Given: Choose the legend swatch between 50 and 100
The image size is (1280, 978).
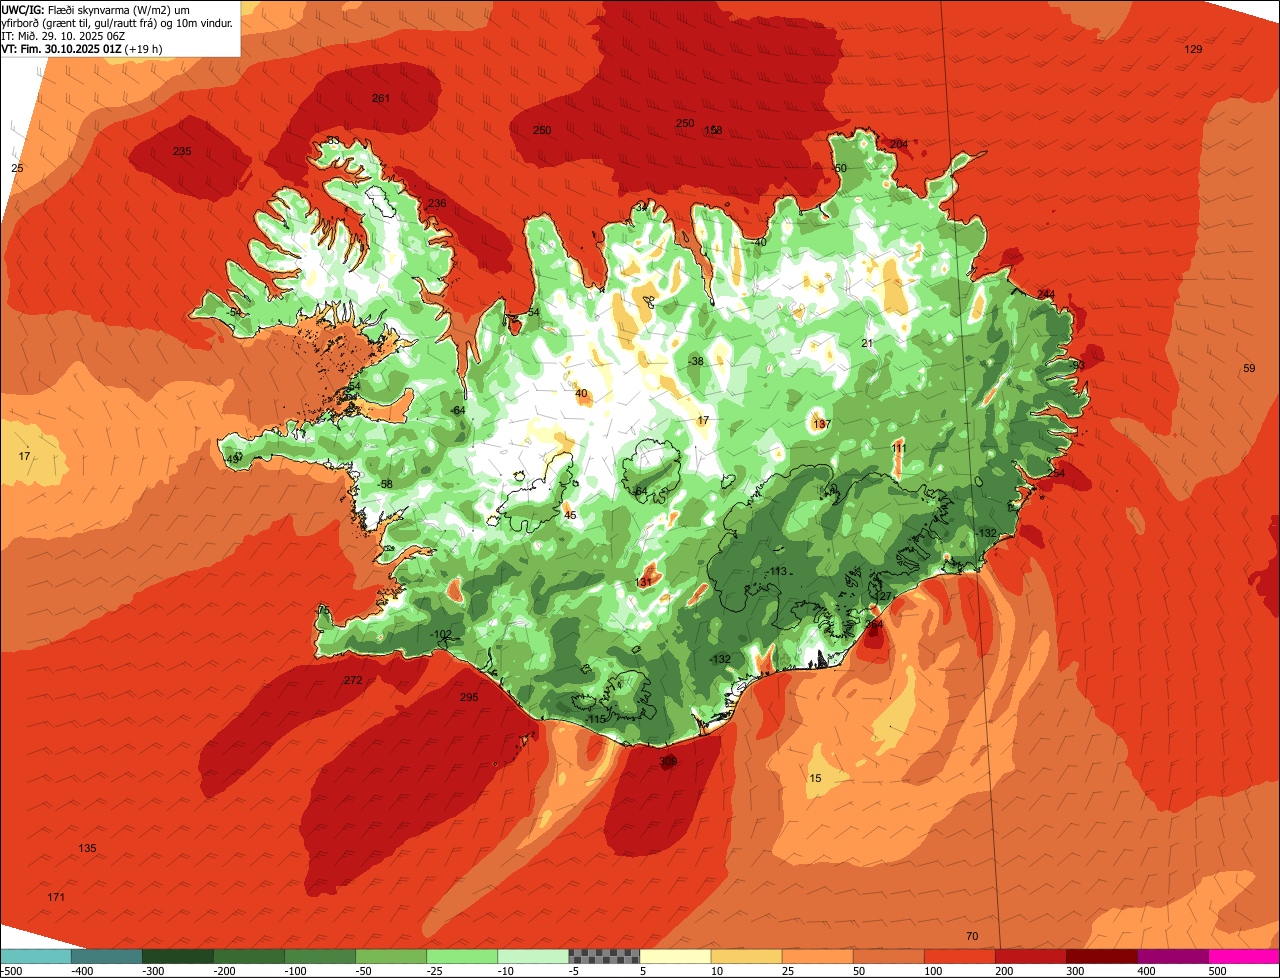Looking at the screenshot, I should pyautogui.click(x=888, y=956).
